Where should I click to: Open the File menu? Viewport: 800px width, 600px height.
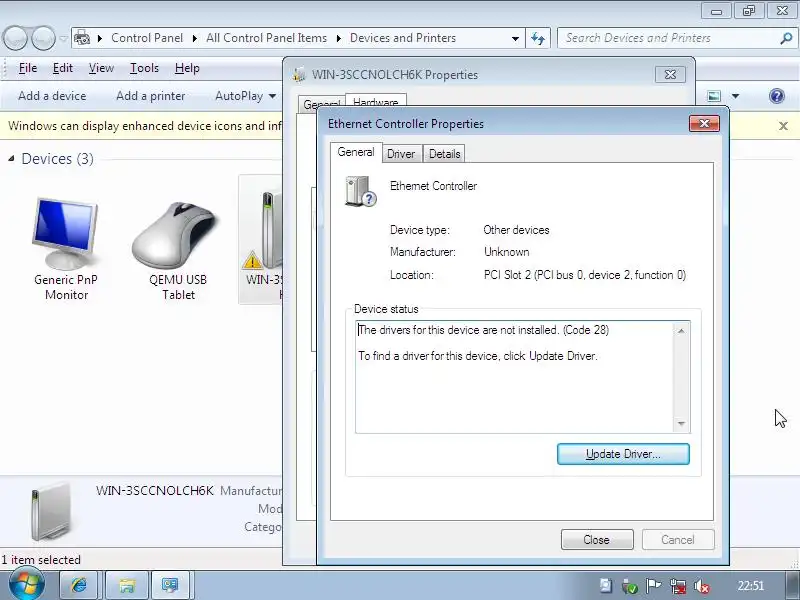(28, 68)
